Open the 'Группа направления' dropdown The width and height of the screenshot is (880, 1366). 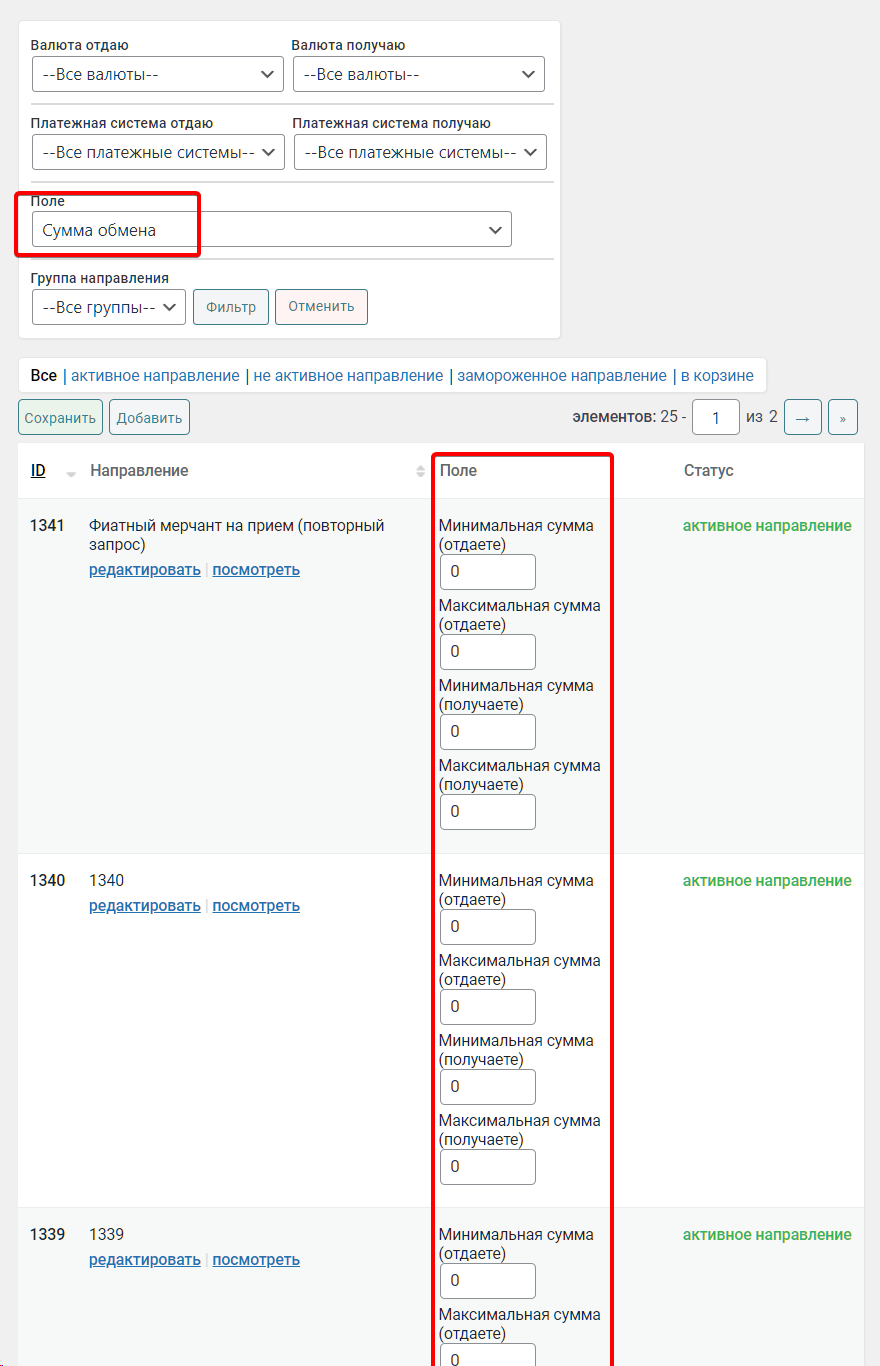click(x=108, y=307)
